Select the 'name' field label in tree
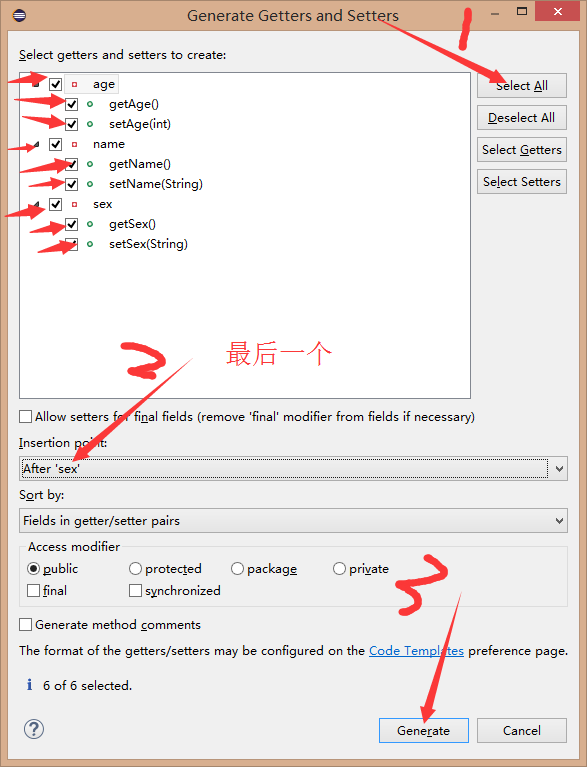The width and height of the screenshot is (587, 767). tap(109, 144)
